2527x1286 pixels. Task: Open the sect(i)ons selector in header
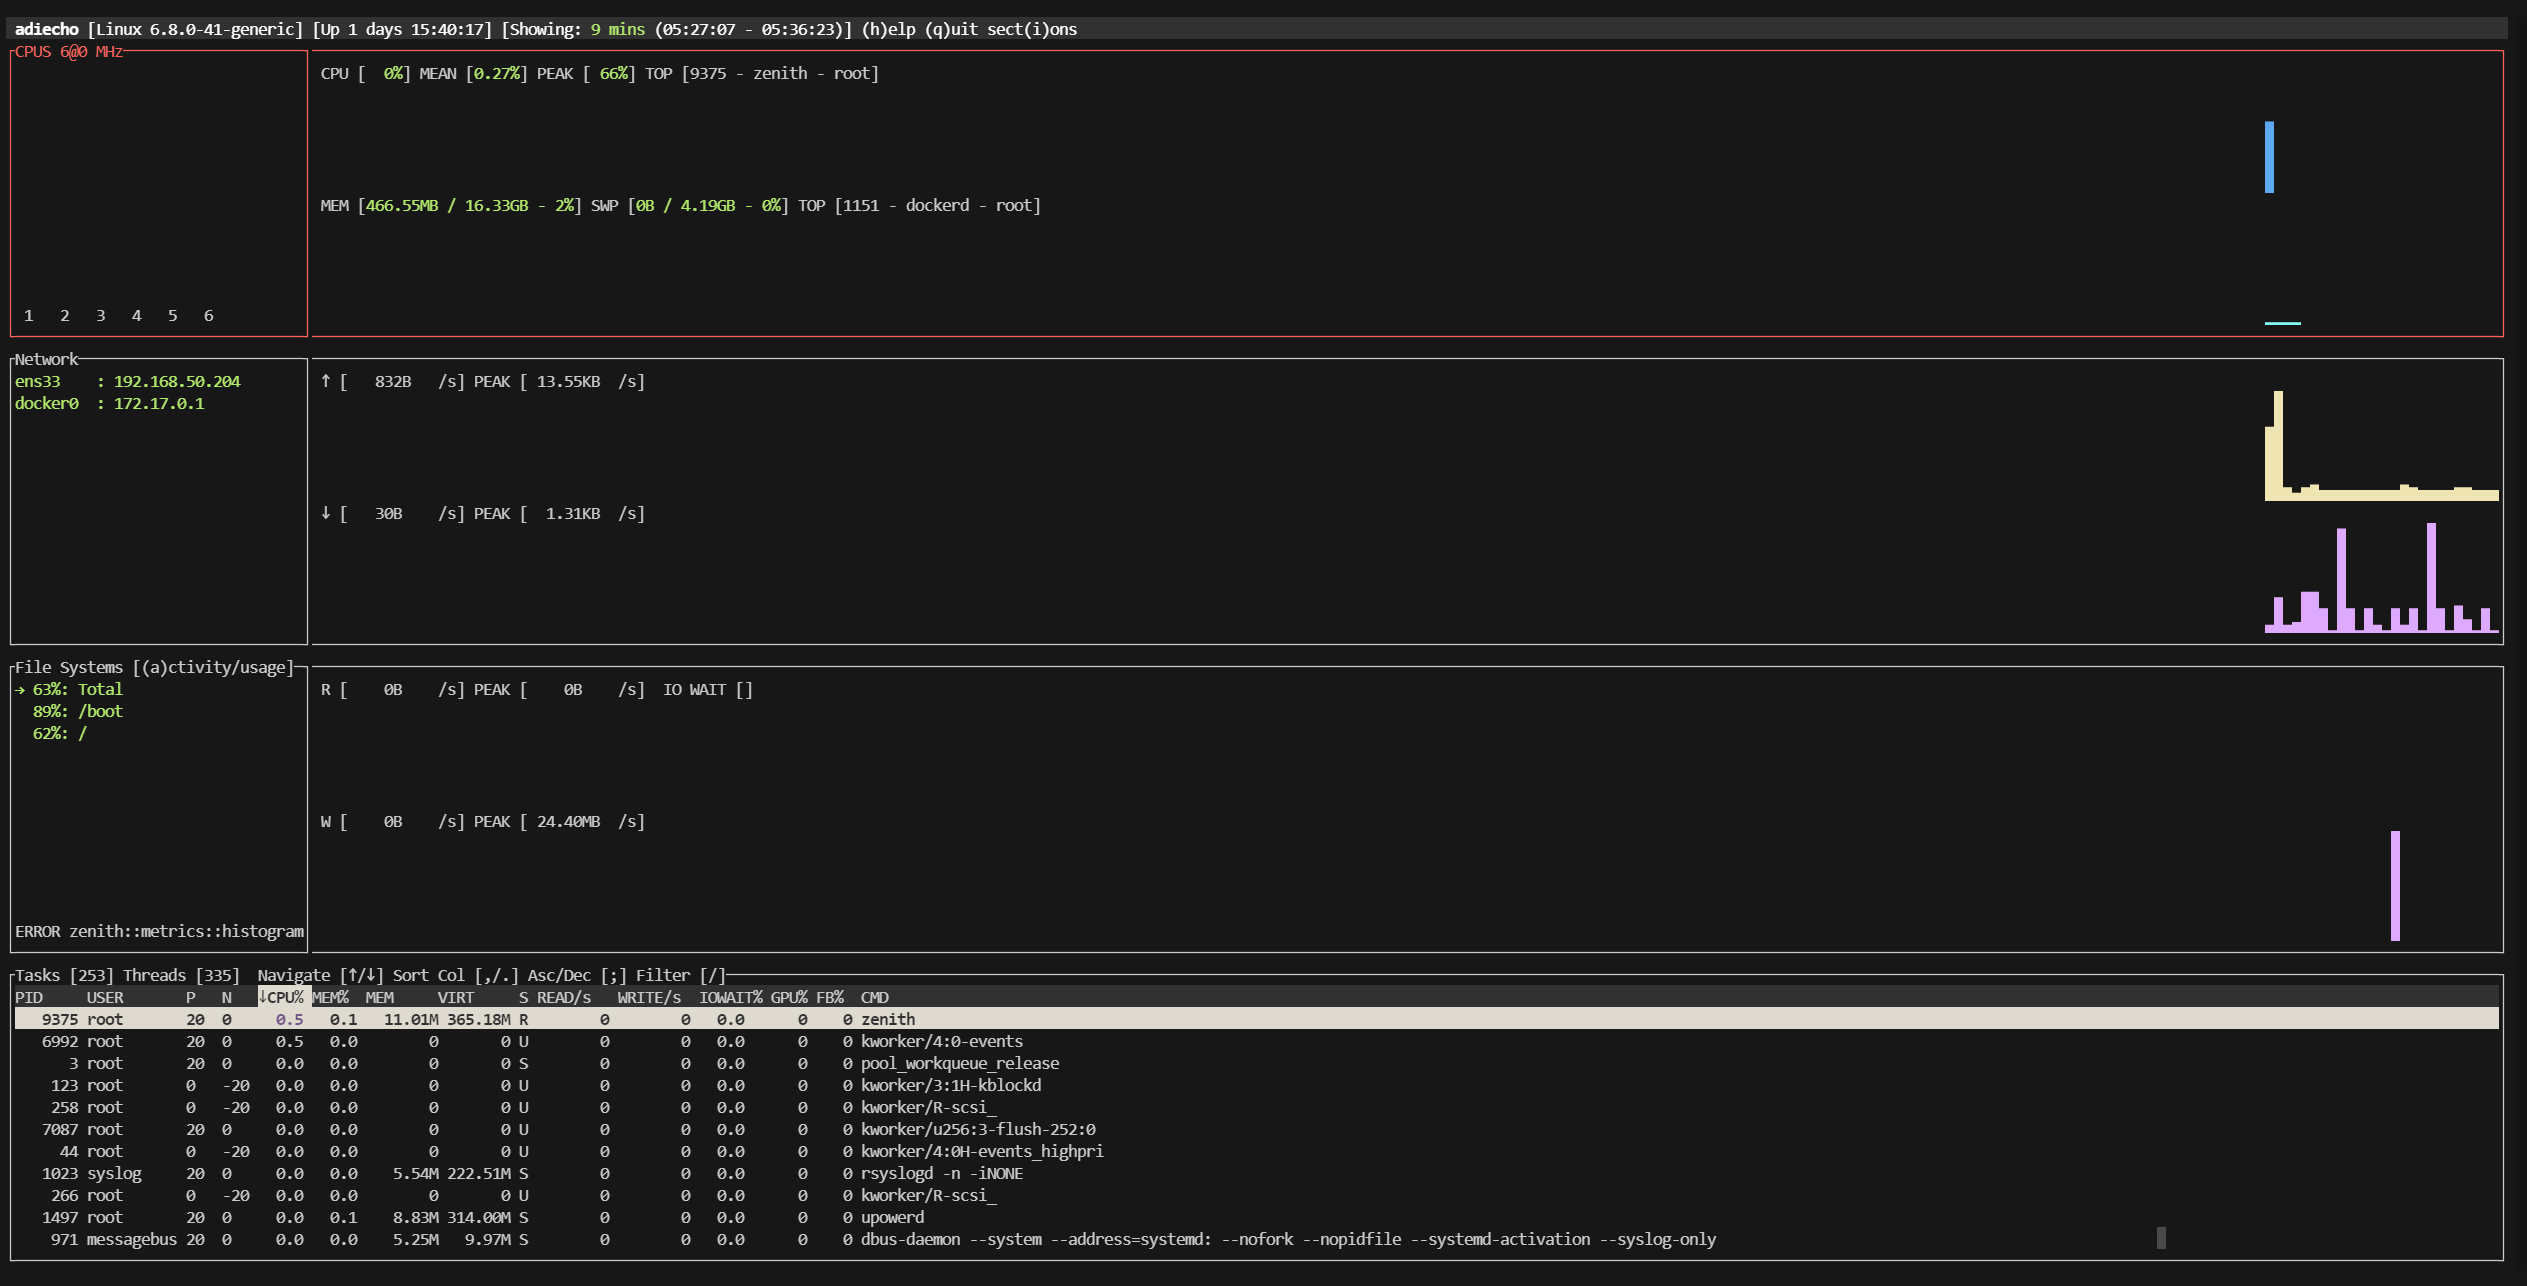[1032, 29]
